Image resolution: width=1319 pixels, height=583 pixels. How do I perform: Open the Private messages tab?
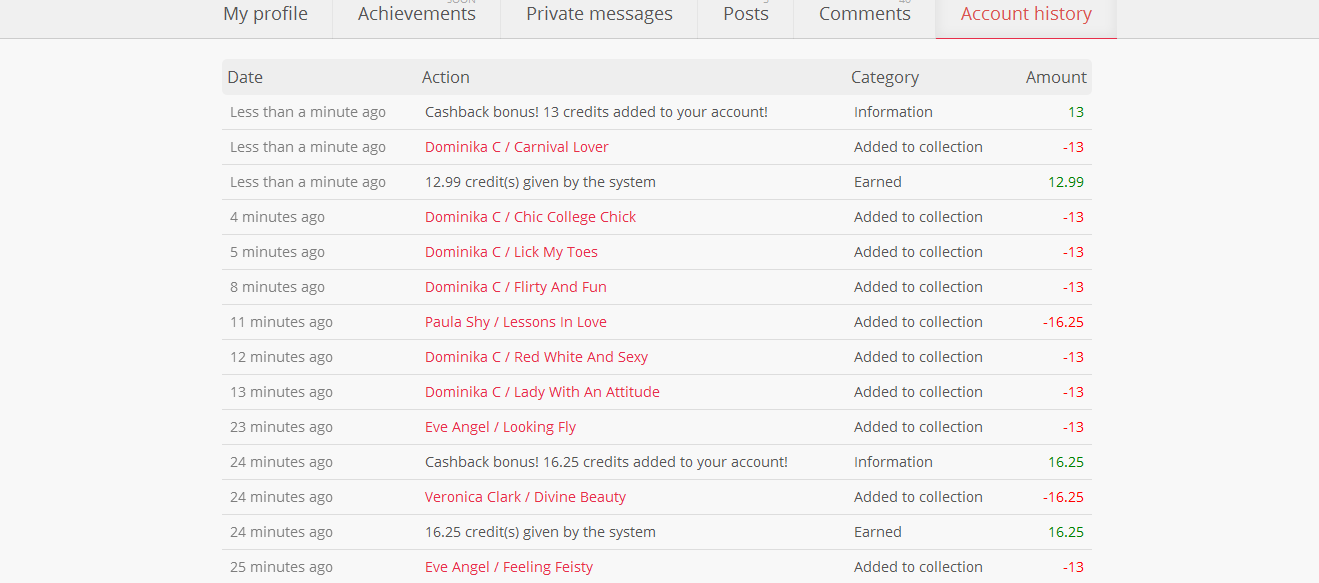(x=599, y=16)
